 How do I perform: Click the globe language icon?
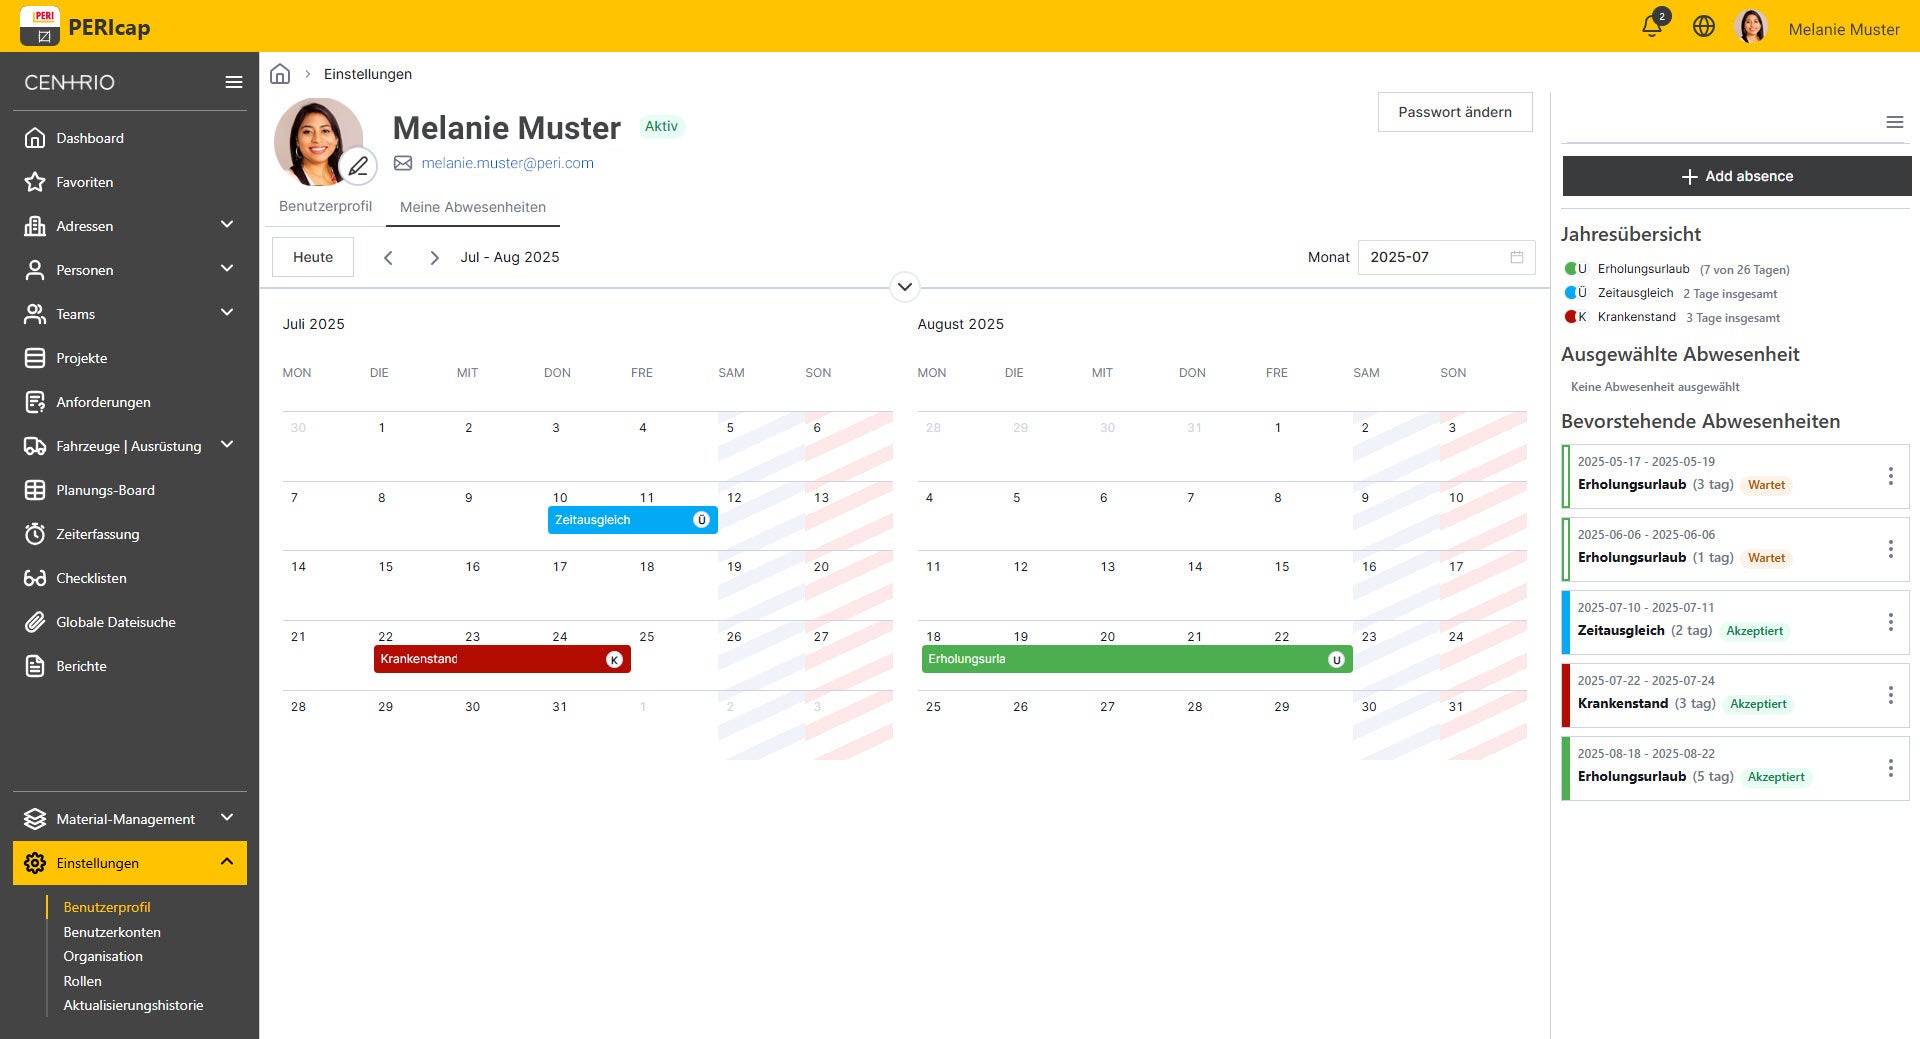pos(1704,27)
